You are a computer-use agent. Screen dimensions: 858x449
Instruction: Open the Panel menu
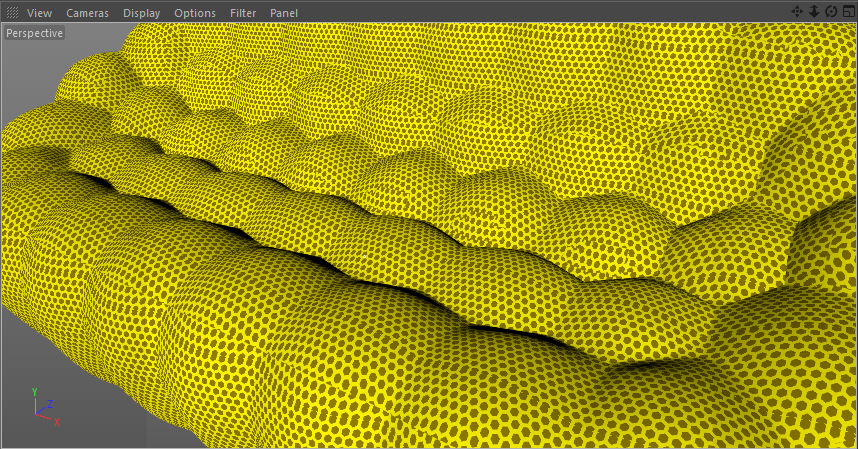pyautogui.click(x=284, y=13)
